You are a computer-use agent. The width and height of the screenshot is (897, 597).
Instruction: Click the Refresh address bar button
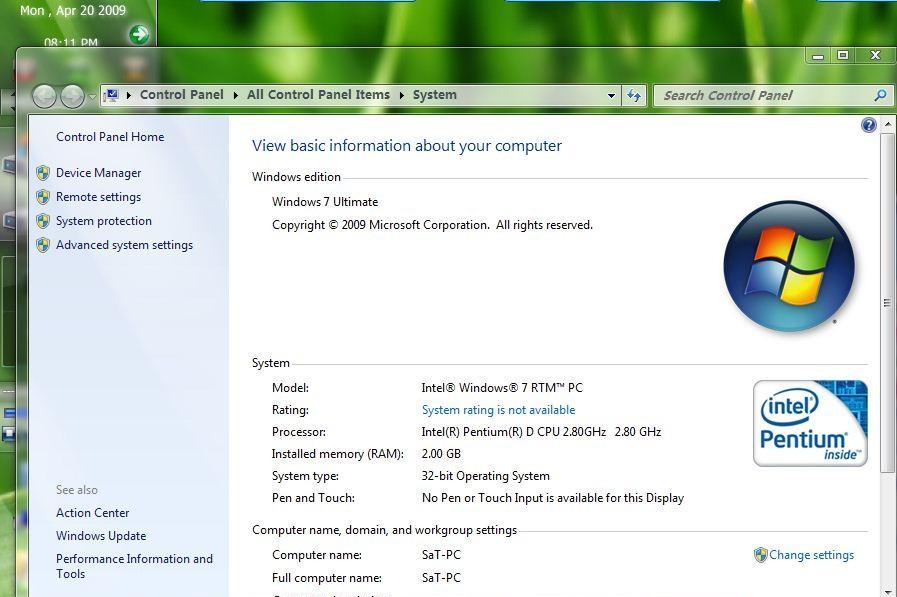point(634,95)
